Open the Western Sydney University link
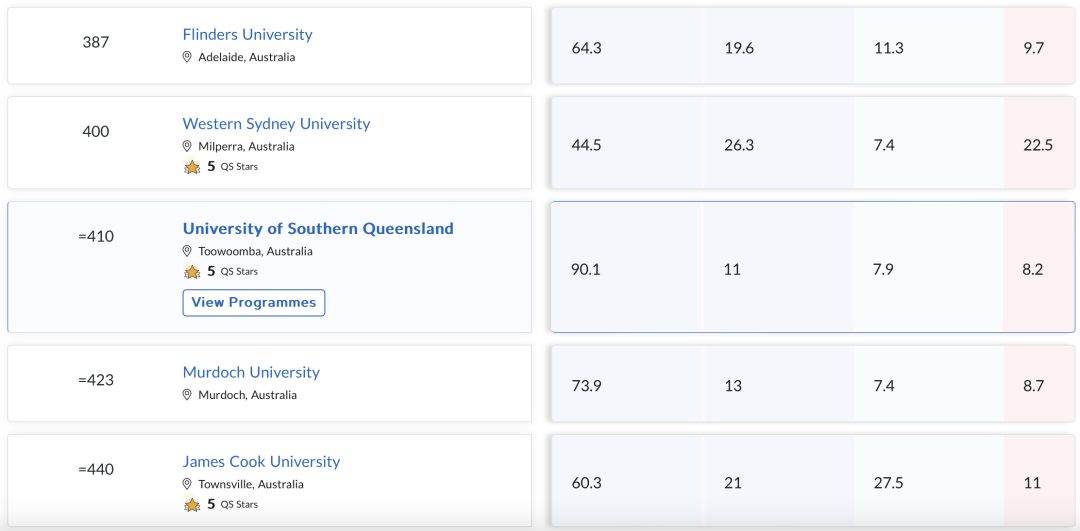 click(x=276, y=123)
